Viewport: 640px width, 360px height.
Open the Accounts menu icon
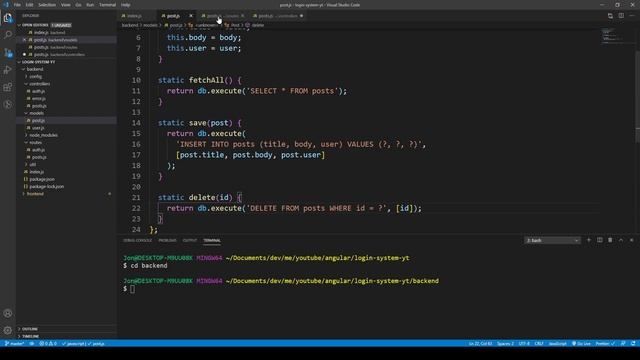(x=8, y=313)
